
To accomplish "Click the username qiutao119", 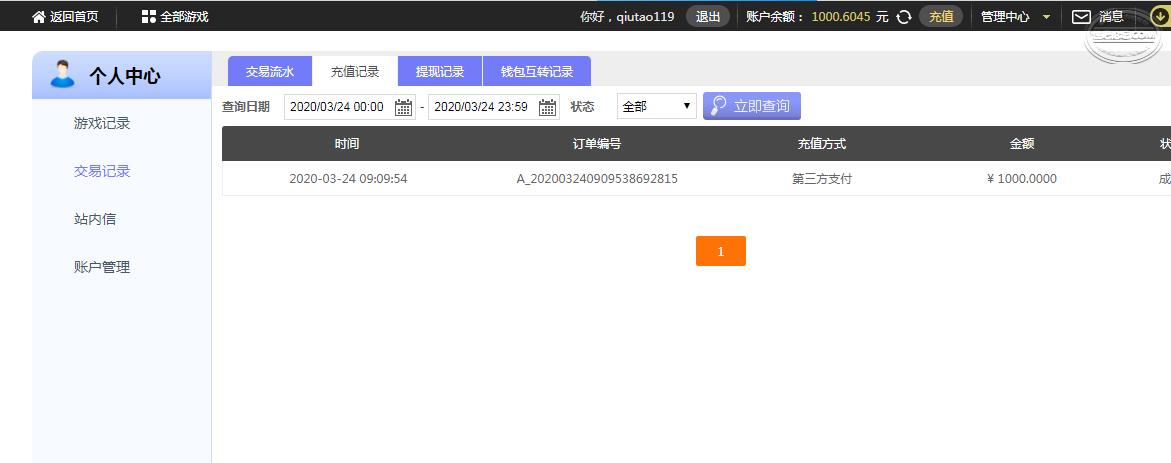I will coord(645,16).
